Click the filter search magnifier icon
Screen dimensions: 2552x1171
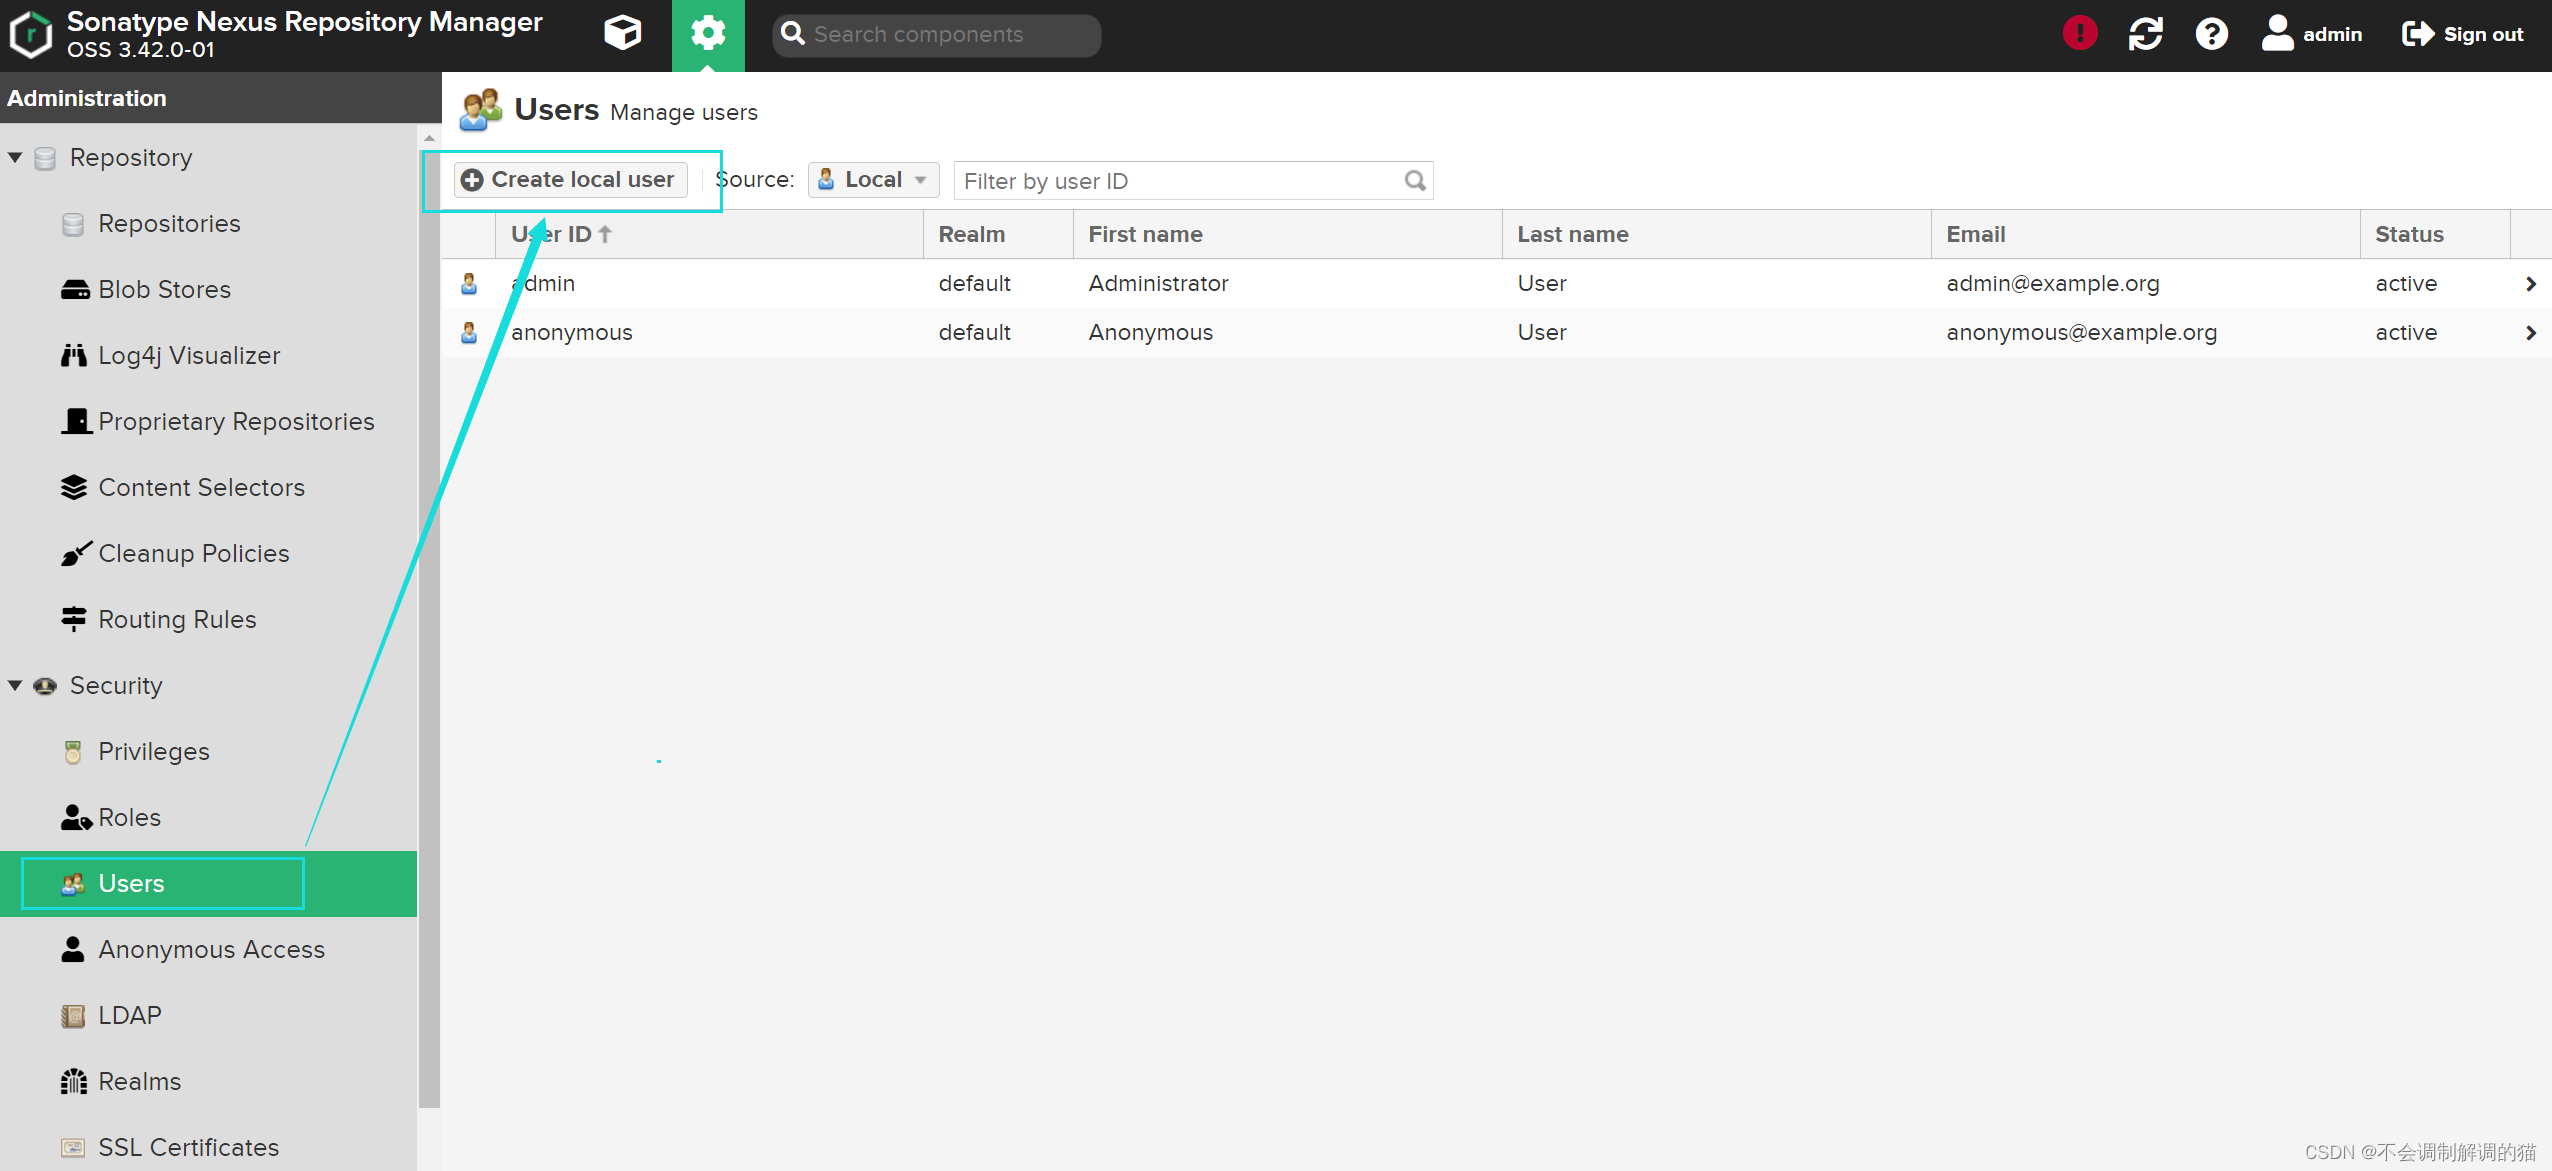[x=1414, y=181]
